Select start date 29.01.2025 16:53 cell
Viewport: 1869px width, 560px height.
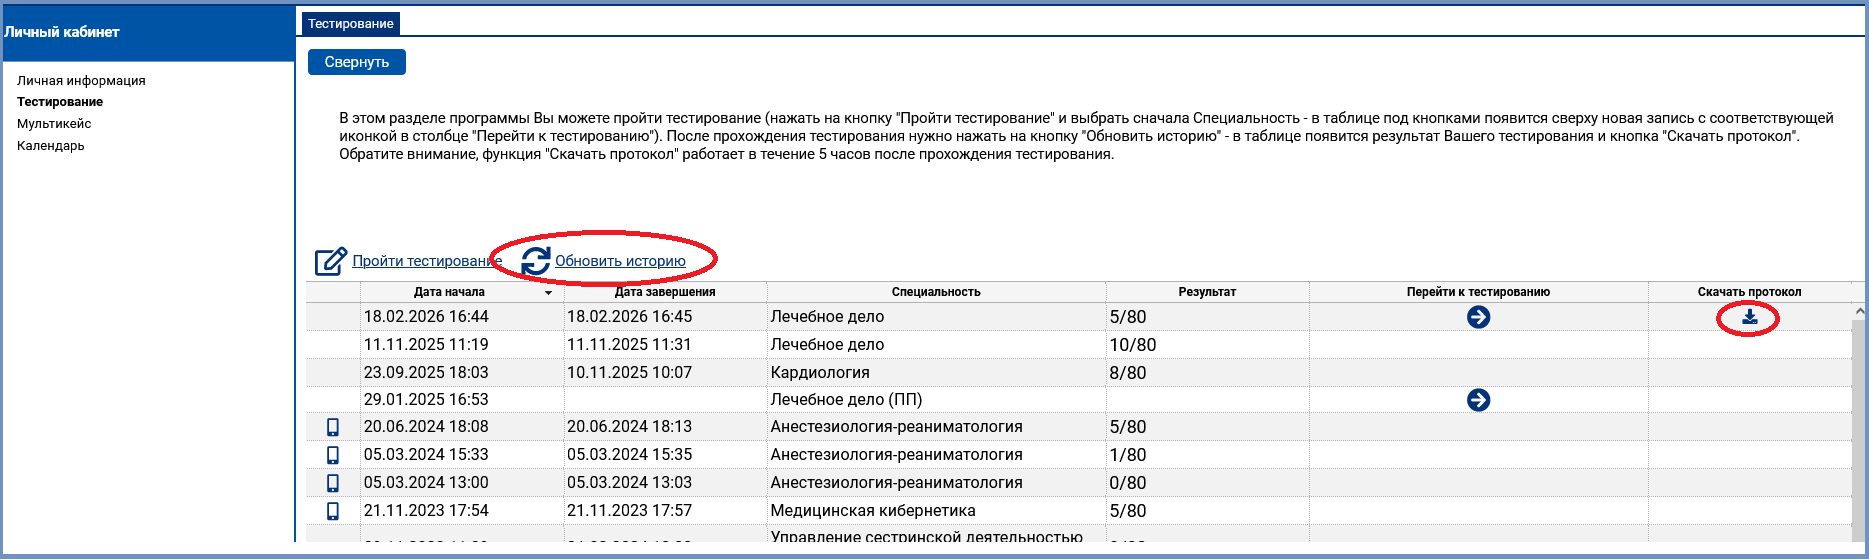click(462, 400)
